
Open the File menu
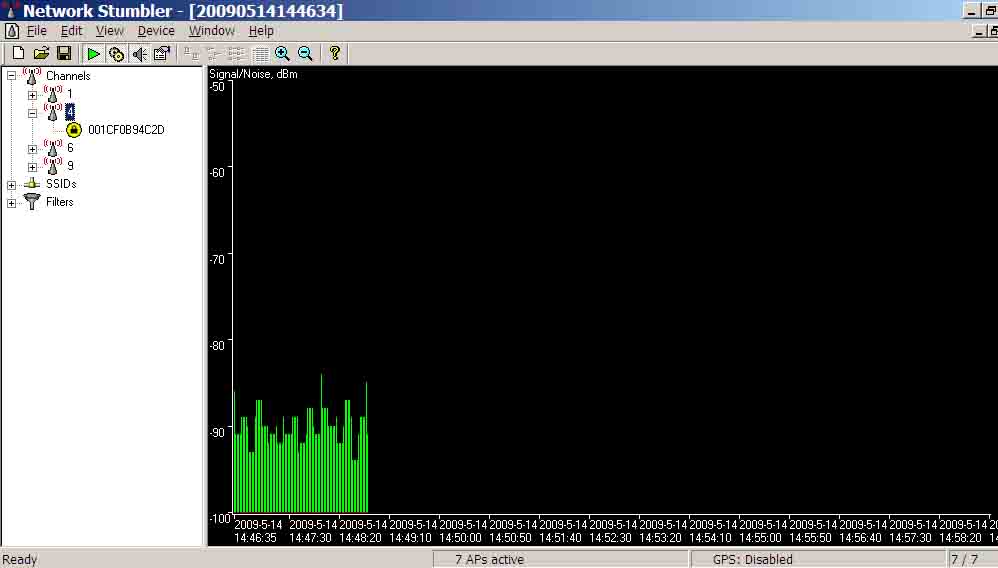(x=36, y=31)
